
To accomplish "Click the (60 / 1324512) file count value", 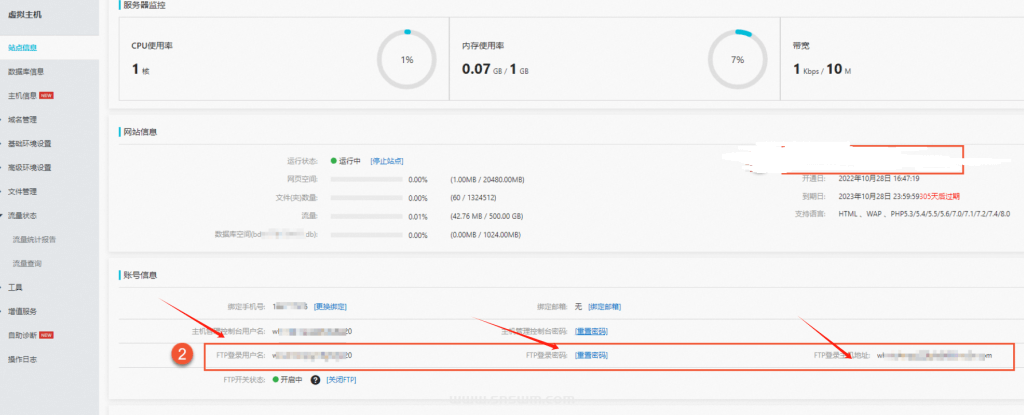I will [473, 198].
